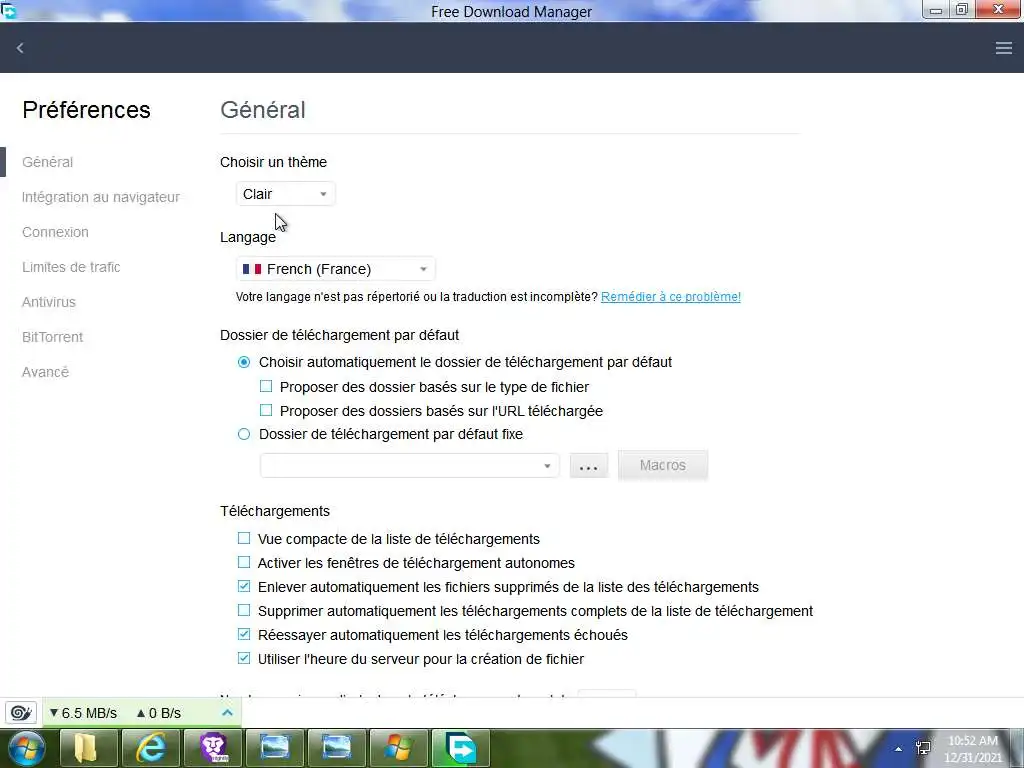Go to Limites de trafic section
1024x768 pixels.
(x=71, y=267)
